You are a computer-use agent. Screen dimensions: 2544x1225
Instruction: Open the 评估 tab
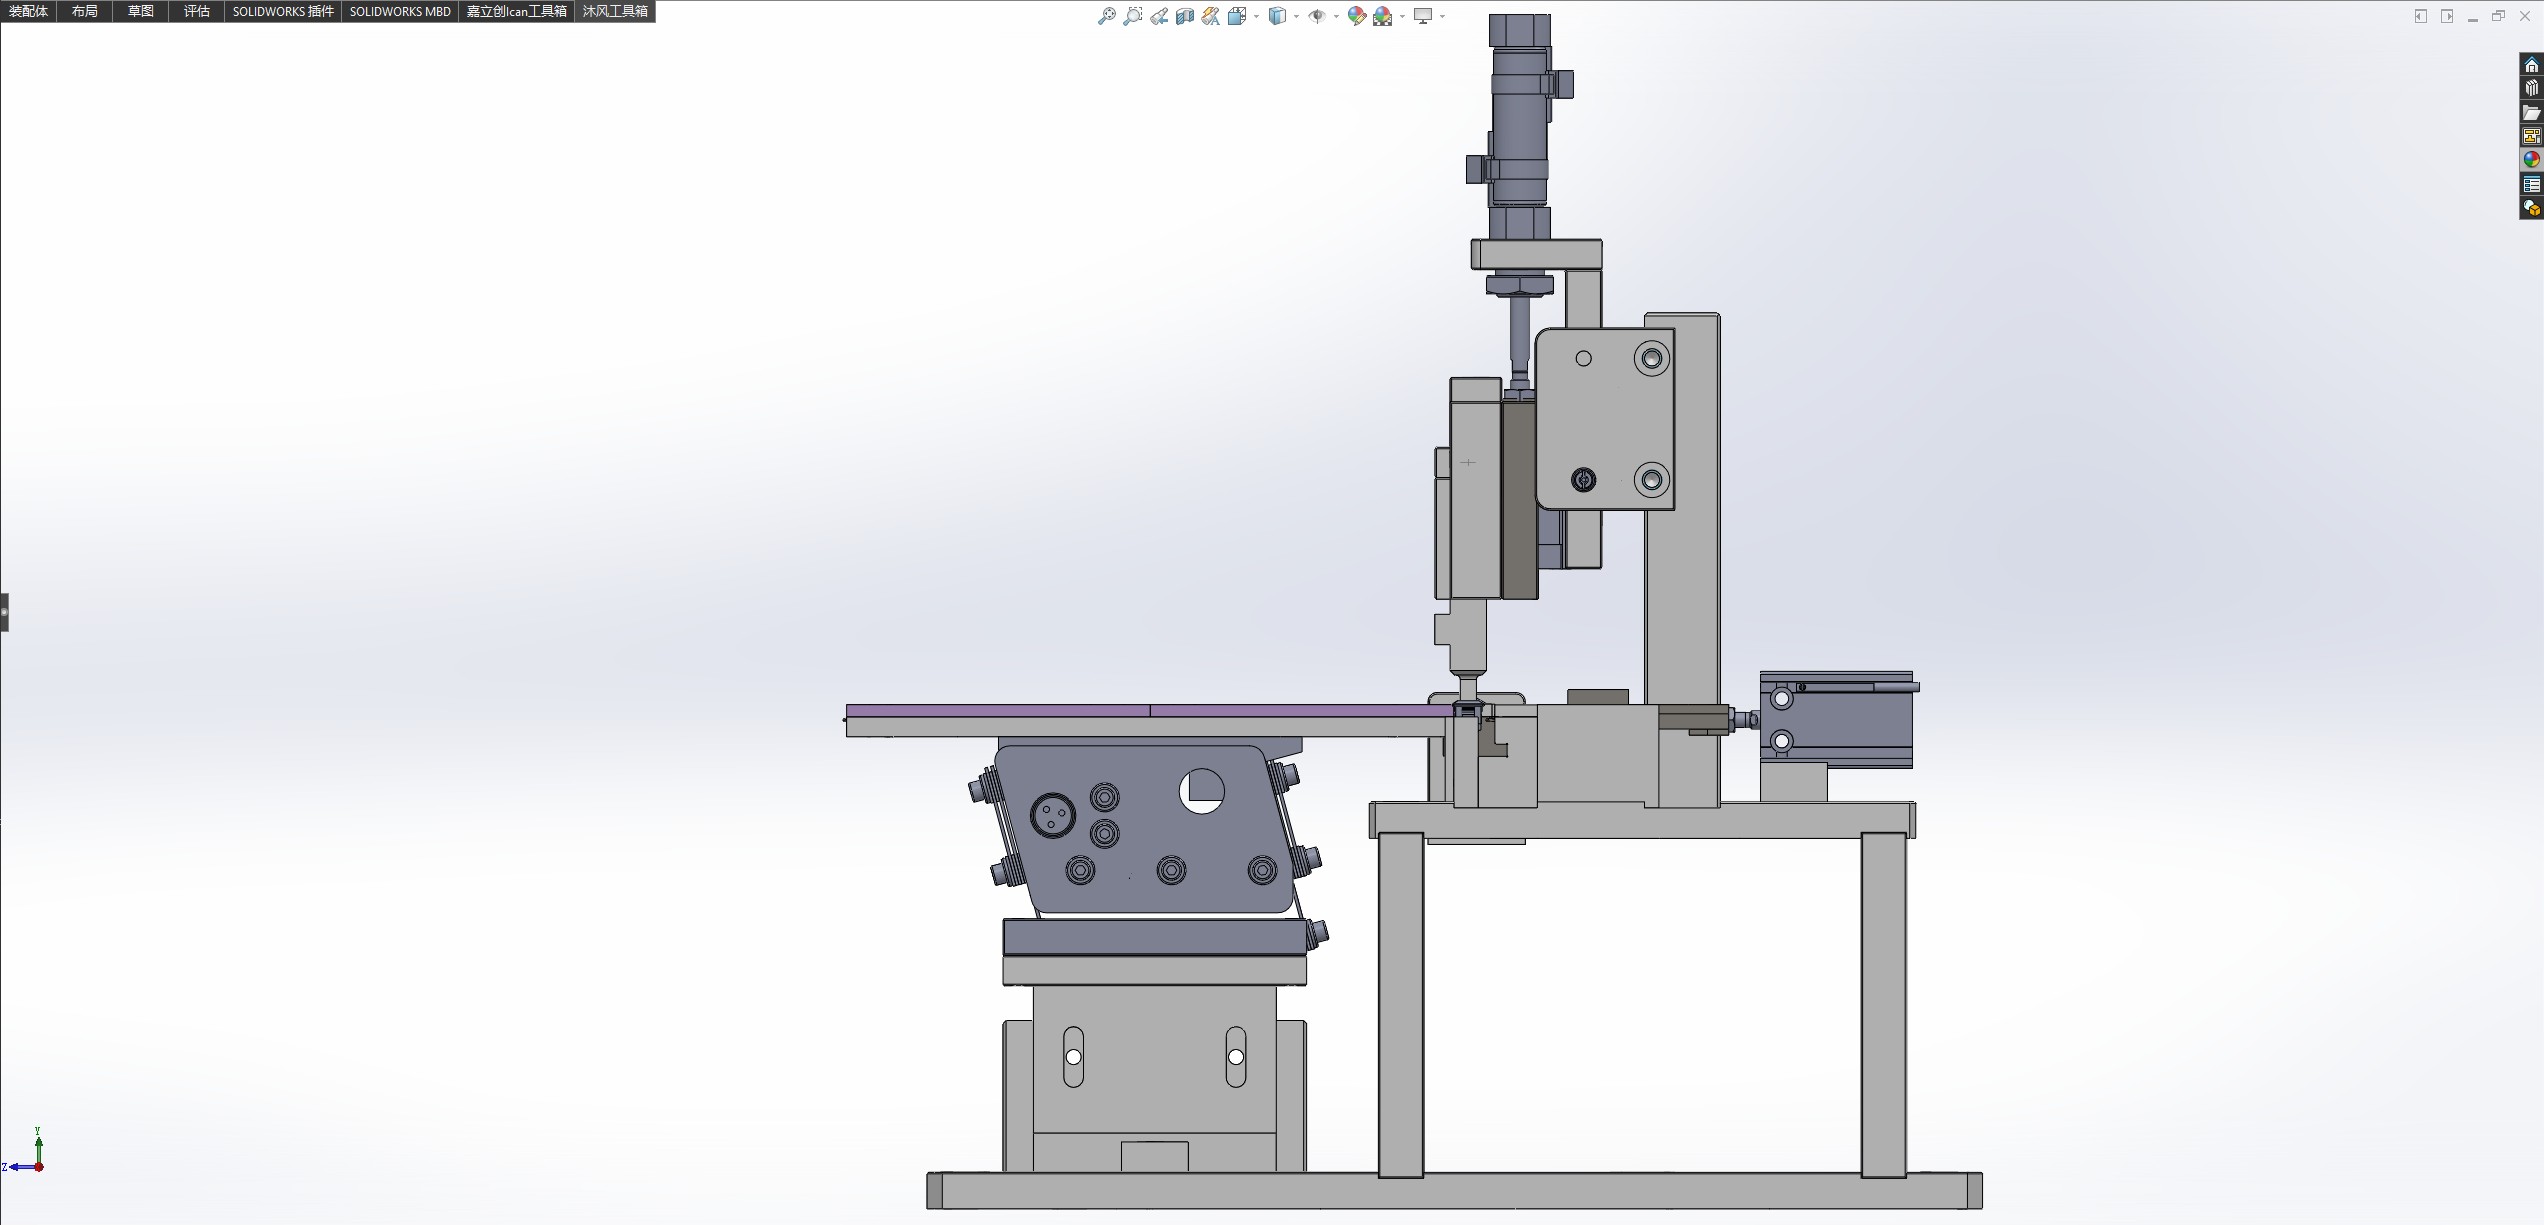[x=196, y=11]
